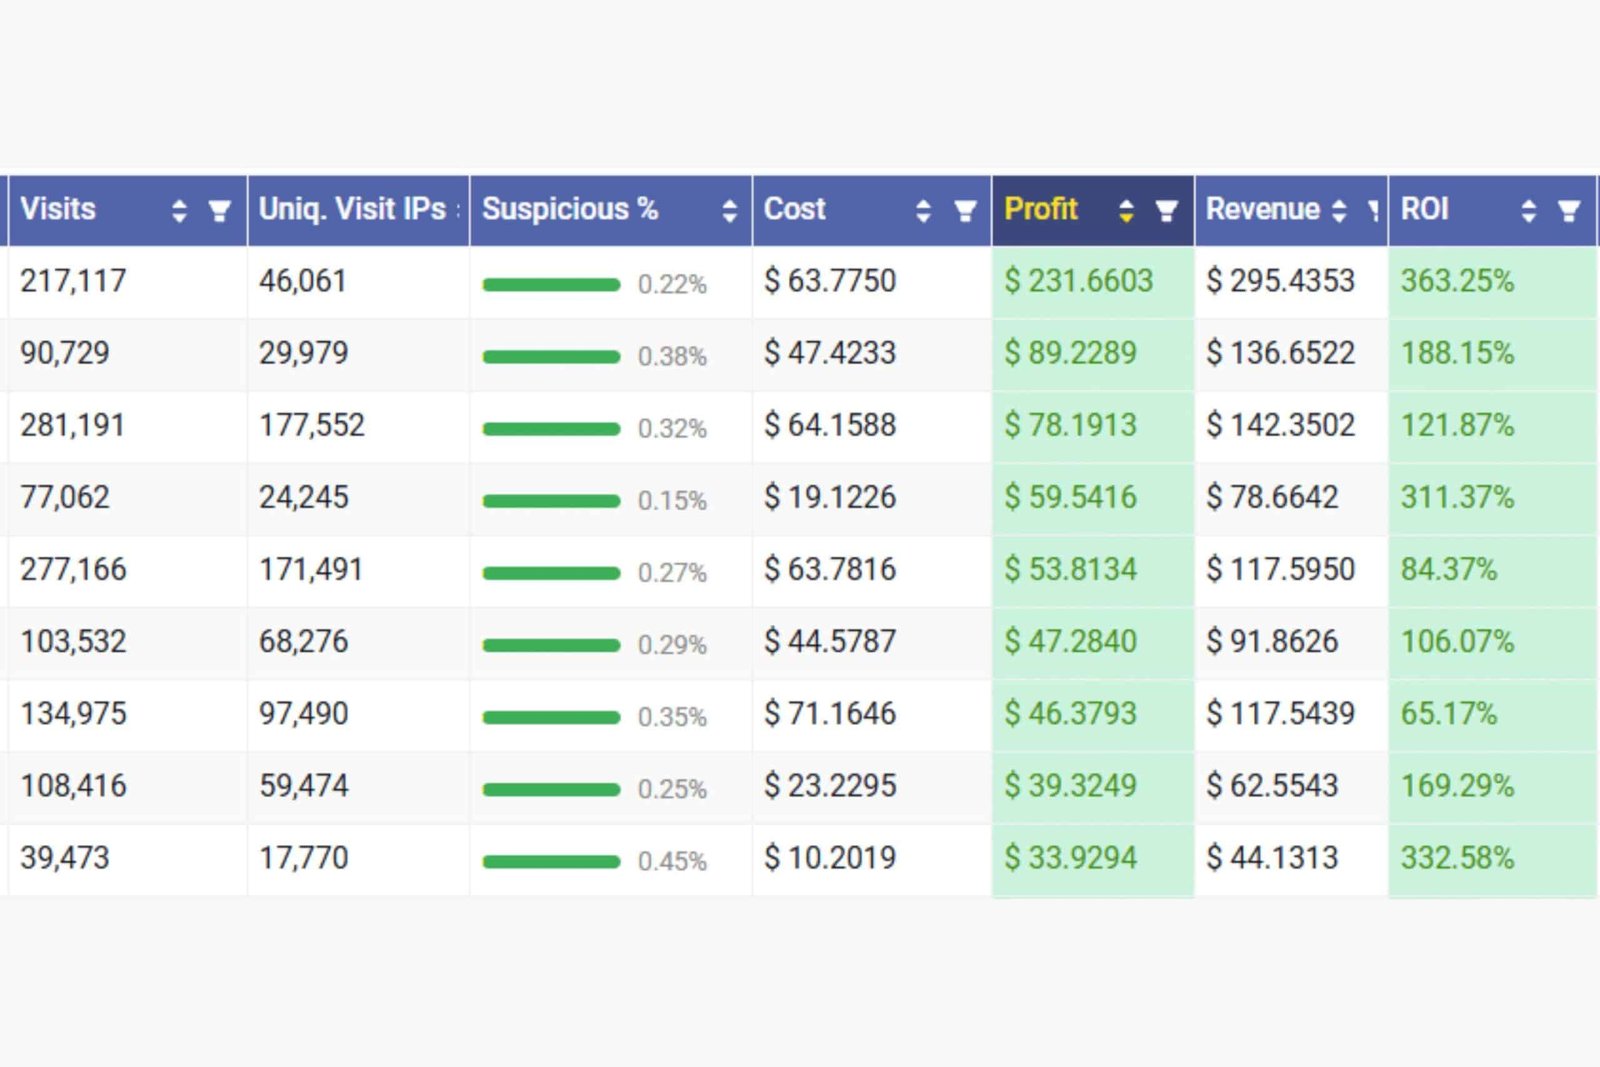
Task: Click the Visits column filter icon
Action: [219, 210]
